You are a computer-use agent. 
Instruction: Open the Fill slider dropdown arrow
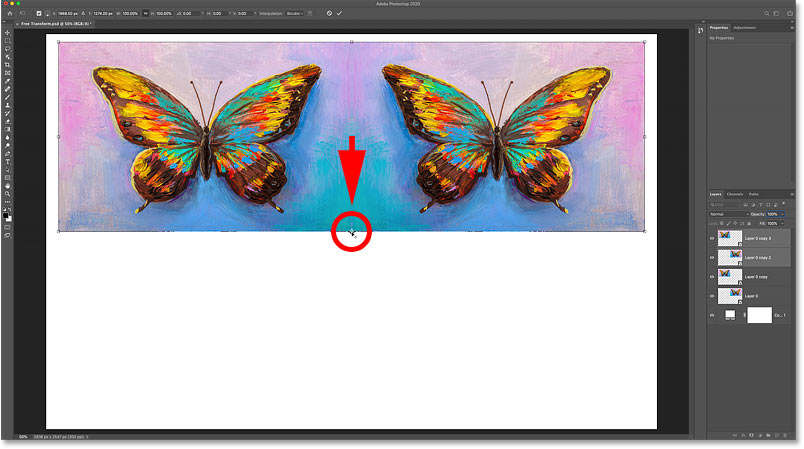[x=782, y=223]
